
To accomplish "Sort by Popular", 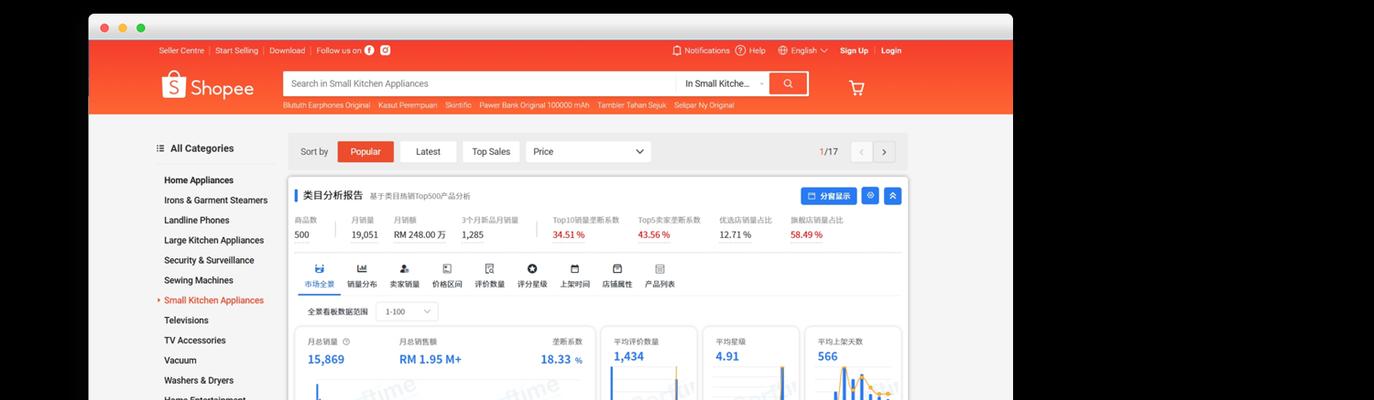I will pos(365,152).
